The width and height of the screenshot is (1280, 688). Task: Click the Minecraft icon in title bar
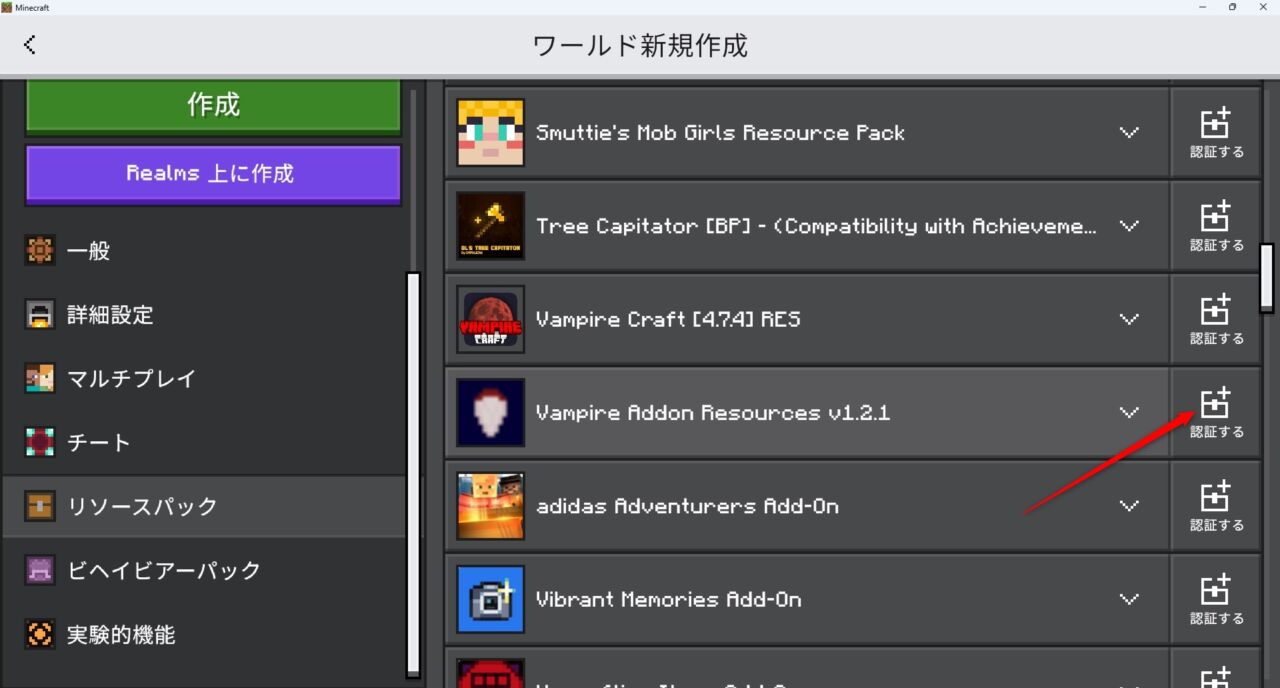click(x=7, y=7)
